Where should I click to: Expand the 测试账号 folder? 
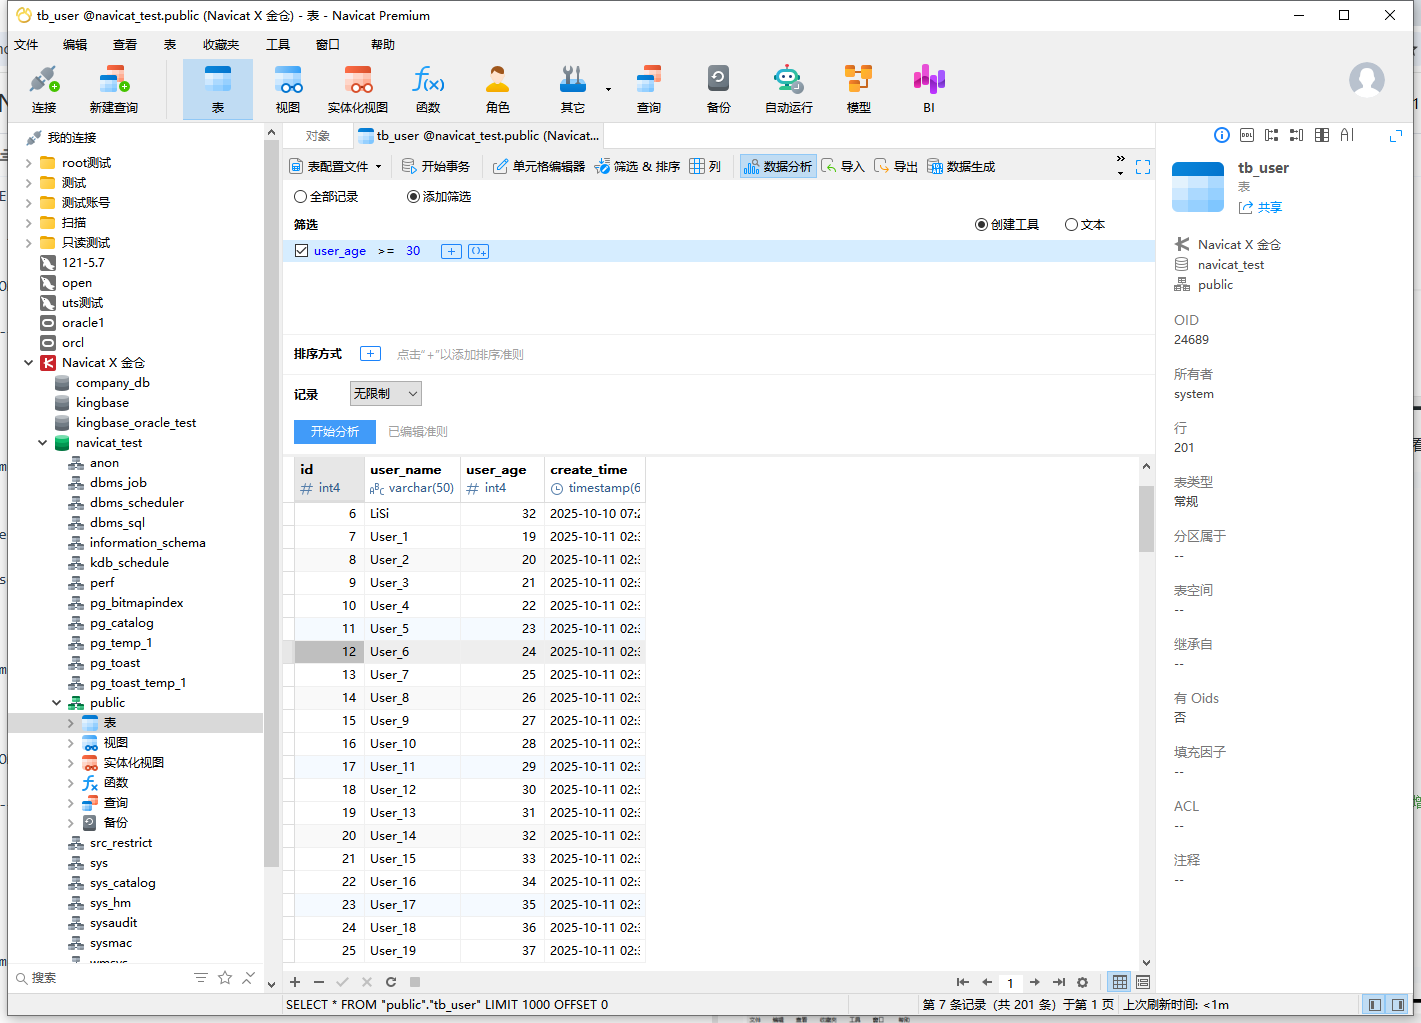coord(28,203)
